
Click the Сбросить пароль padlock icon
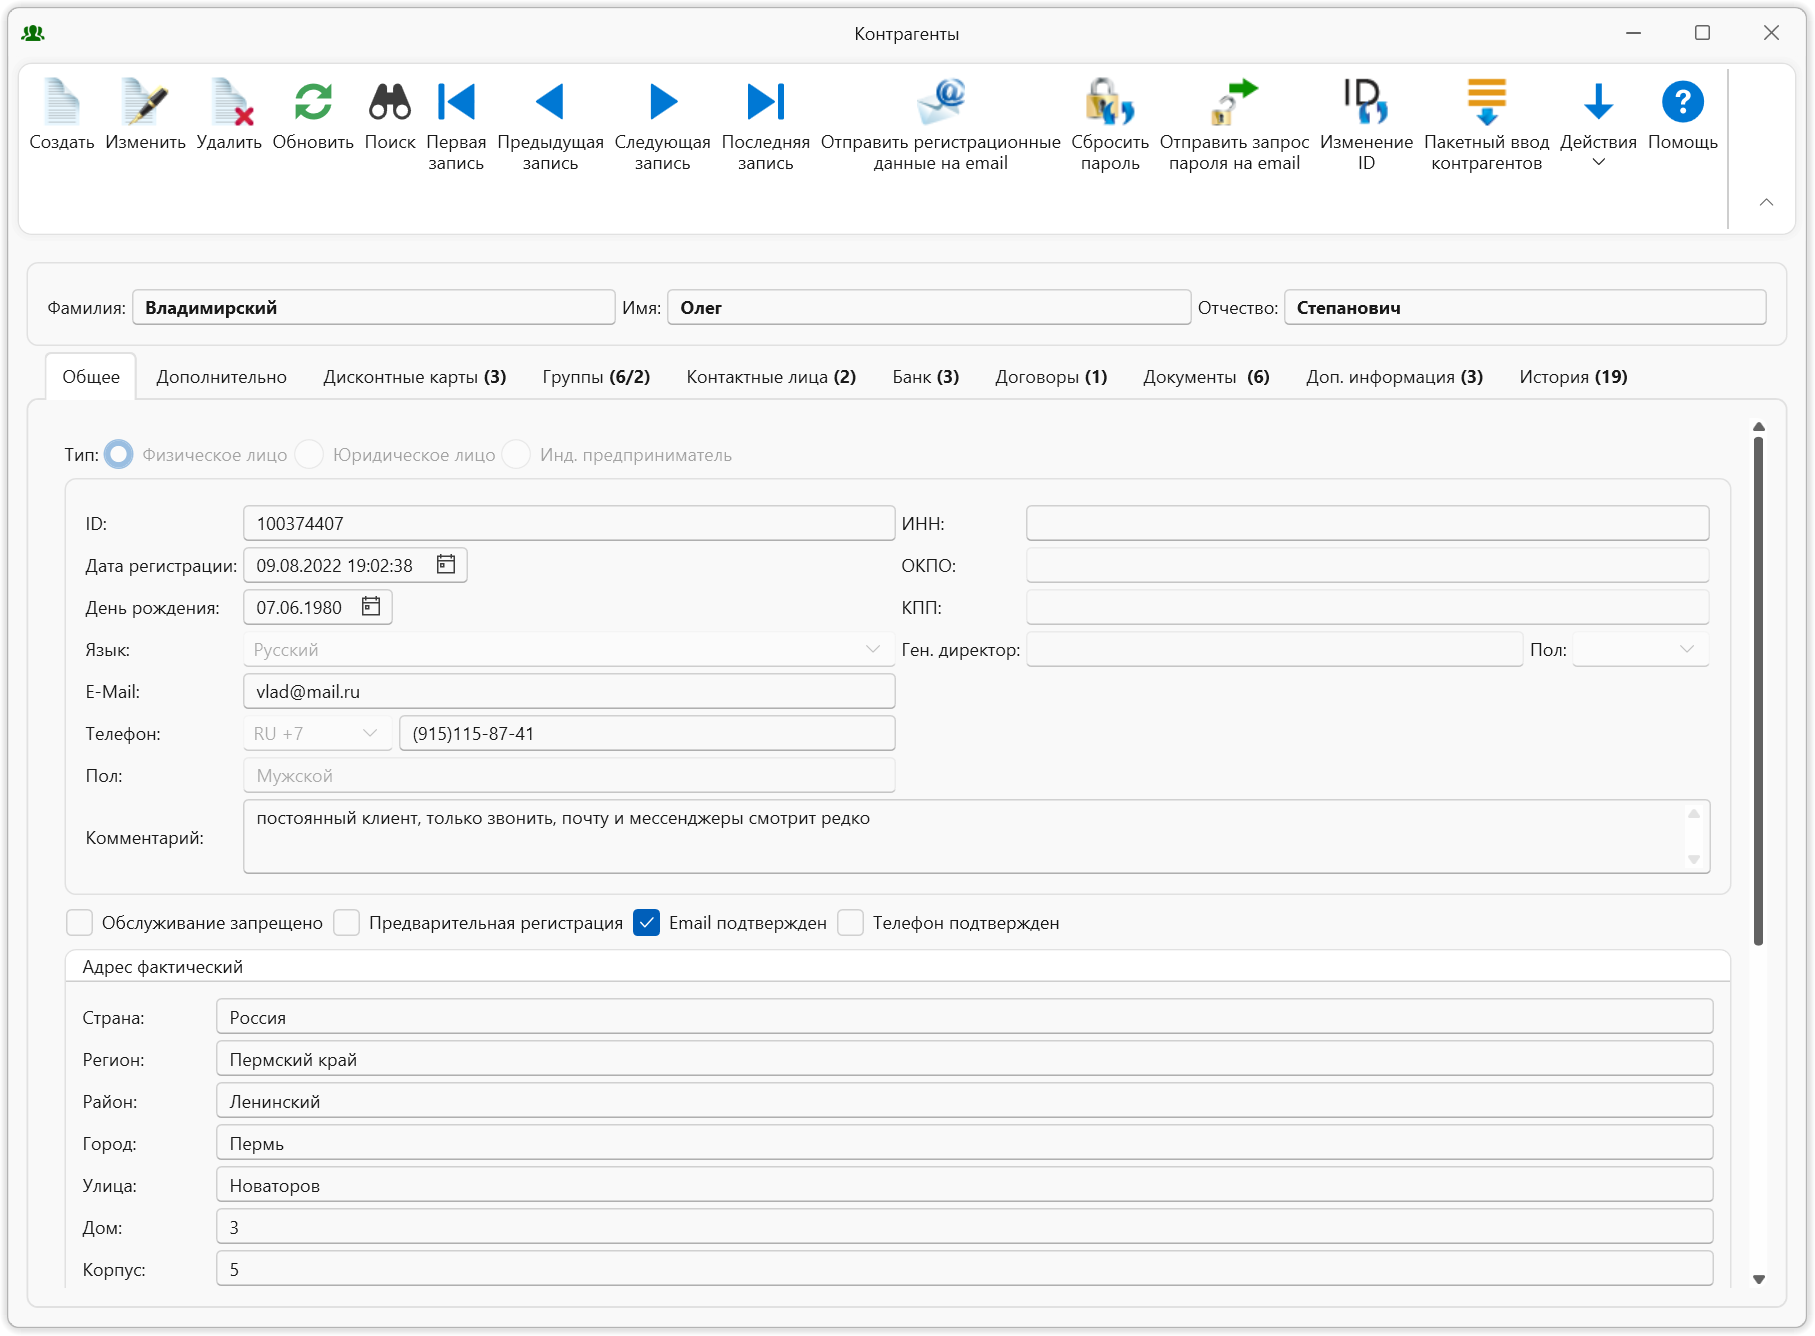click(x=1109, y=103)
